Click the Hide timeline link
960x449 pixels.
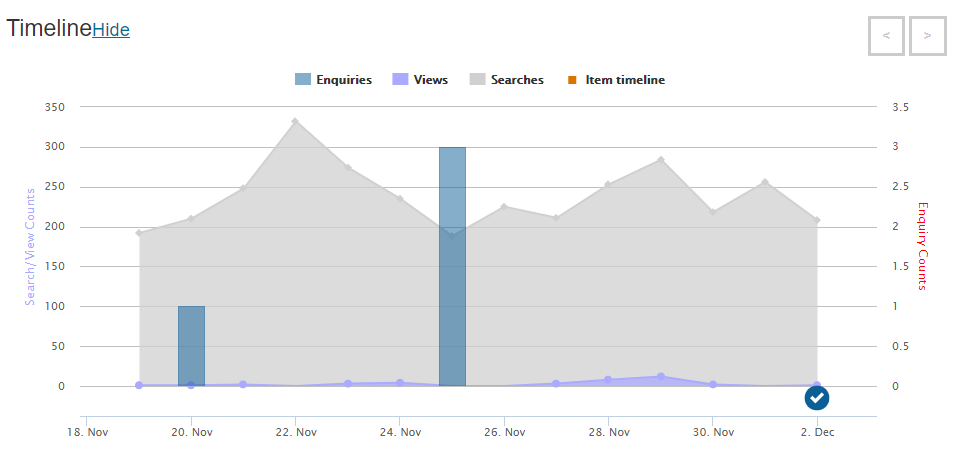(x=111, y=30)
